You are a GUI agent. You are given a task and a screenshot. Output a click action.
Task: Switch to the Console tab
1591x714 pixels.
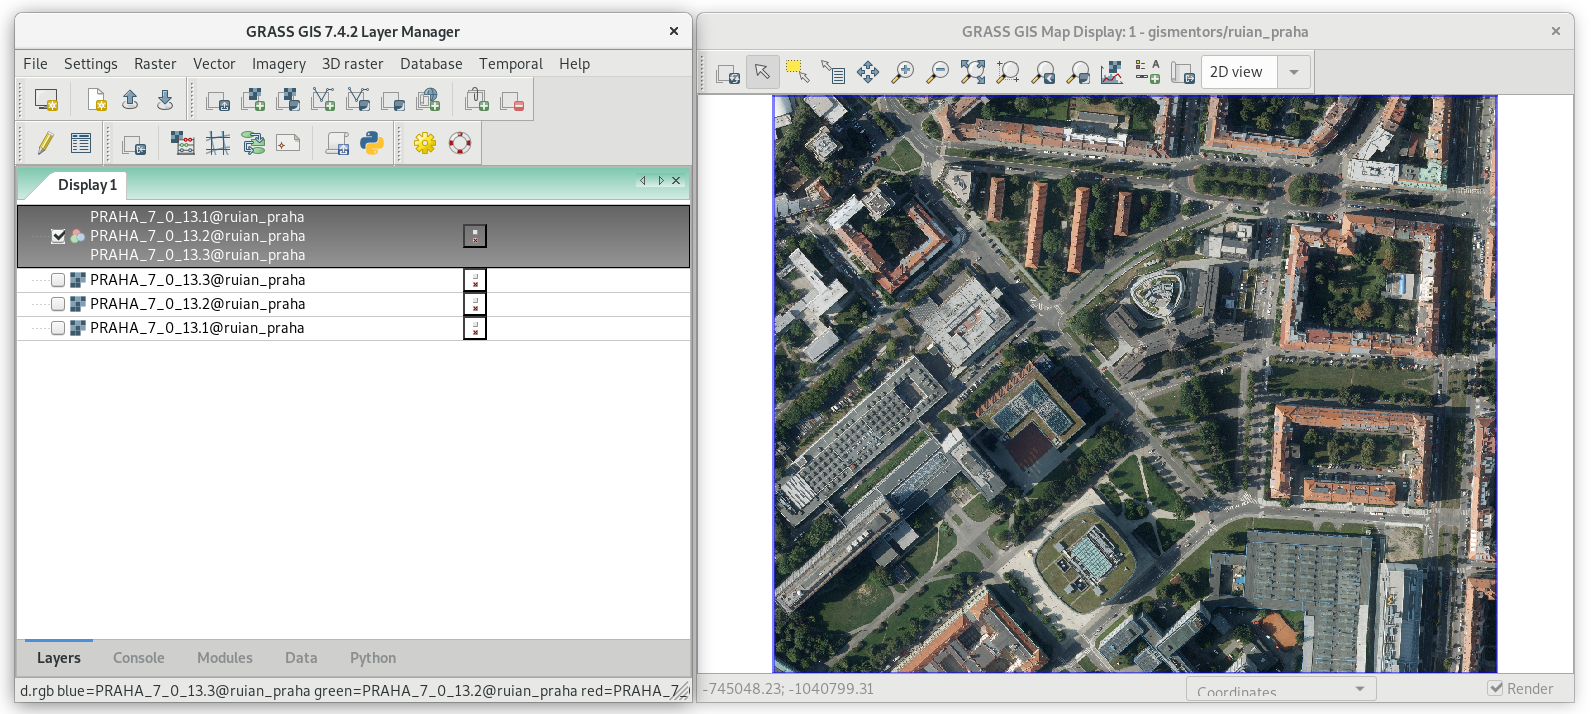pyautogui.click(x=139, y=658)
